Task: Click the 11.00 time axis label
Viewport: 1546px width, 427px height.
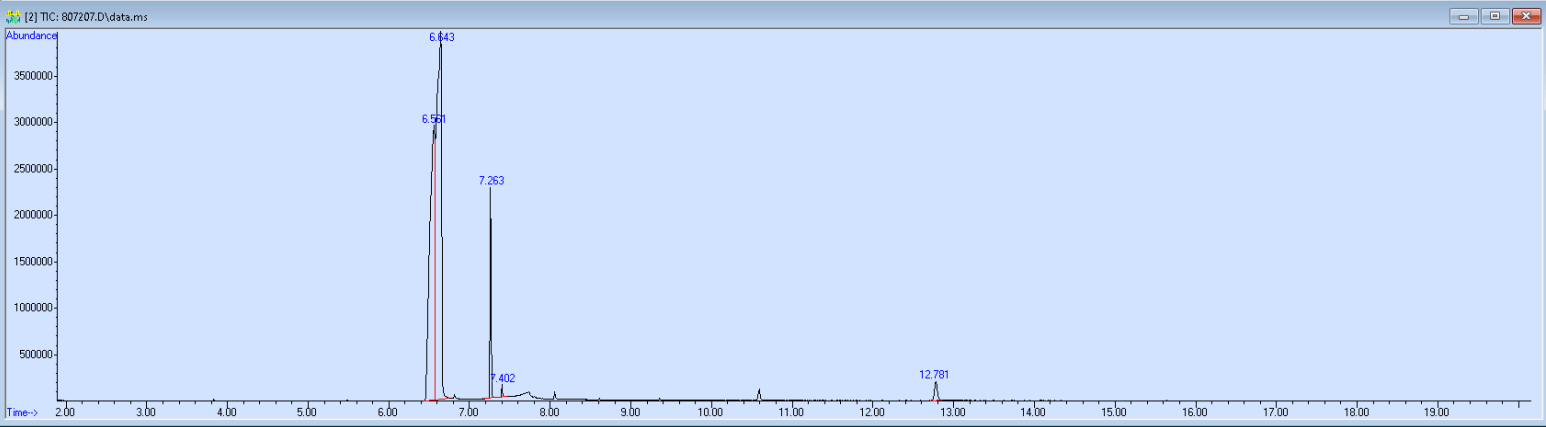Action: [x=791, y=412]
